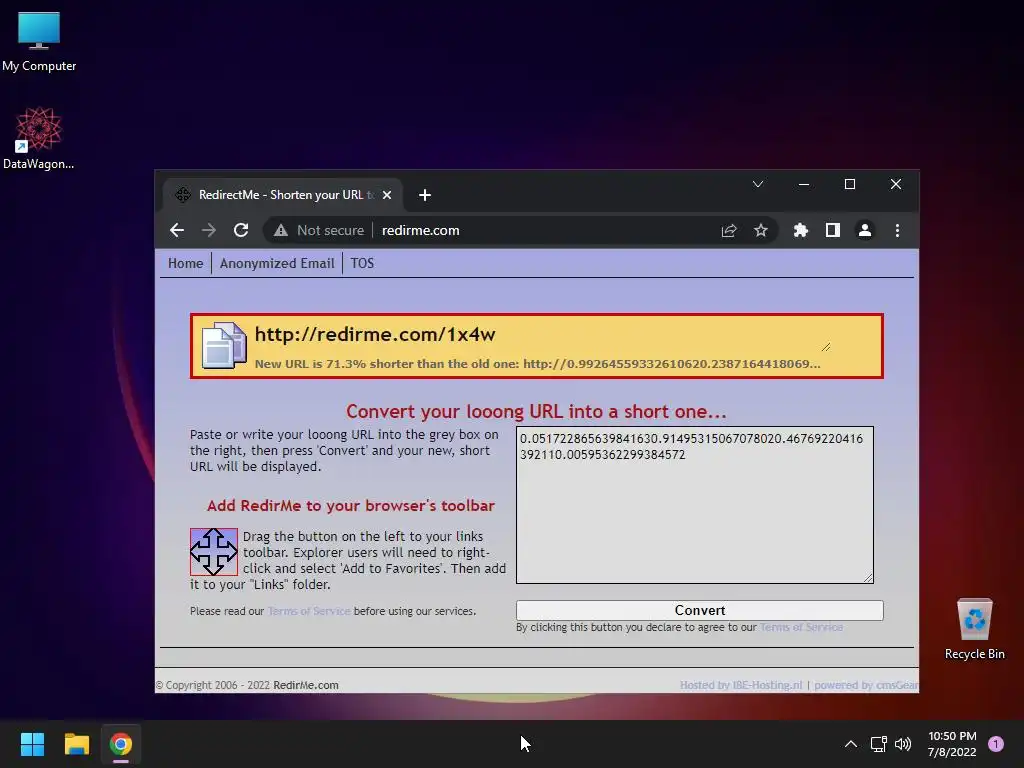Open DataWagon desktop shortcut
This screenshot has width=1024, height=768.
pyautogui.click(x=39, y=138)
